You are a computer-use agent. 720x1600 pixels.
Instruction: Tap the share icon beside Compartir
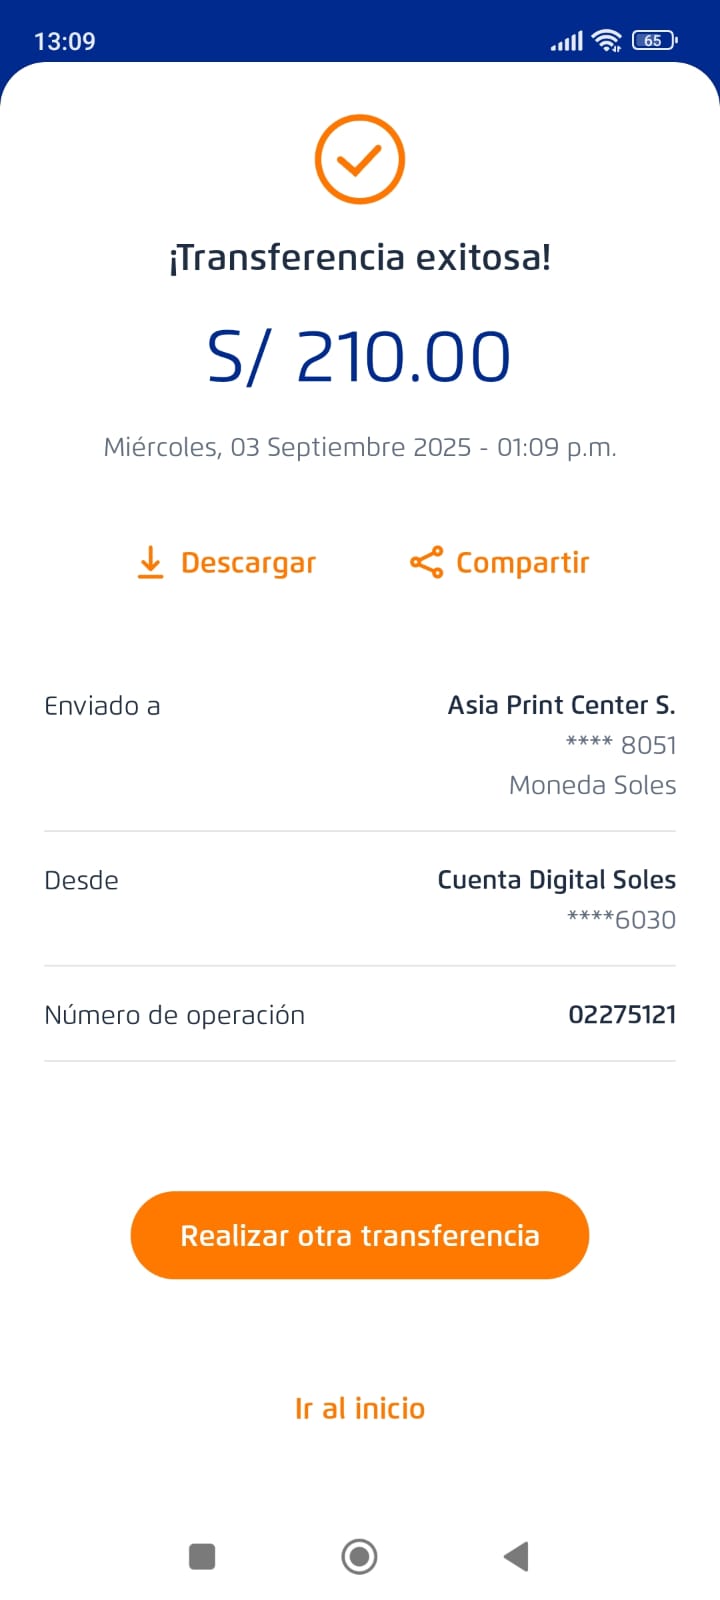(x=426, y=563)
